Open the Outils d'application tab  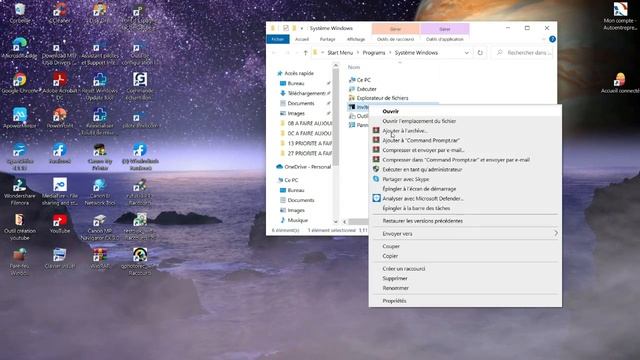[x=444, y=39]
